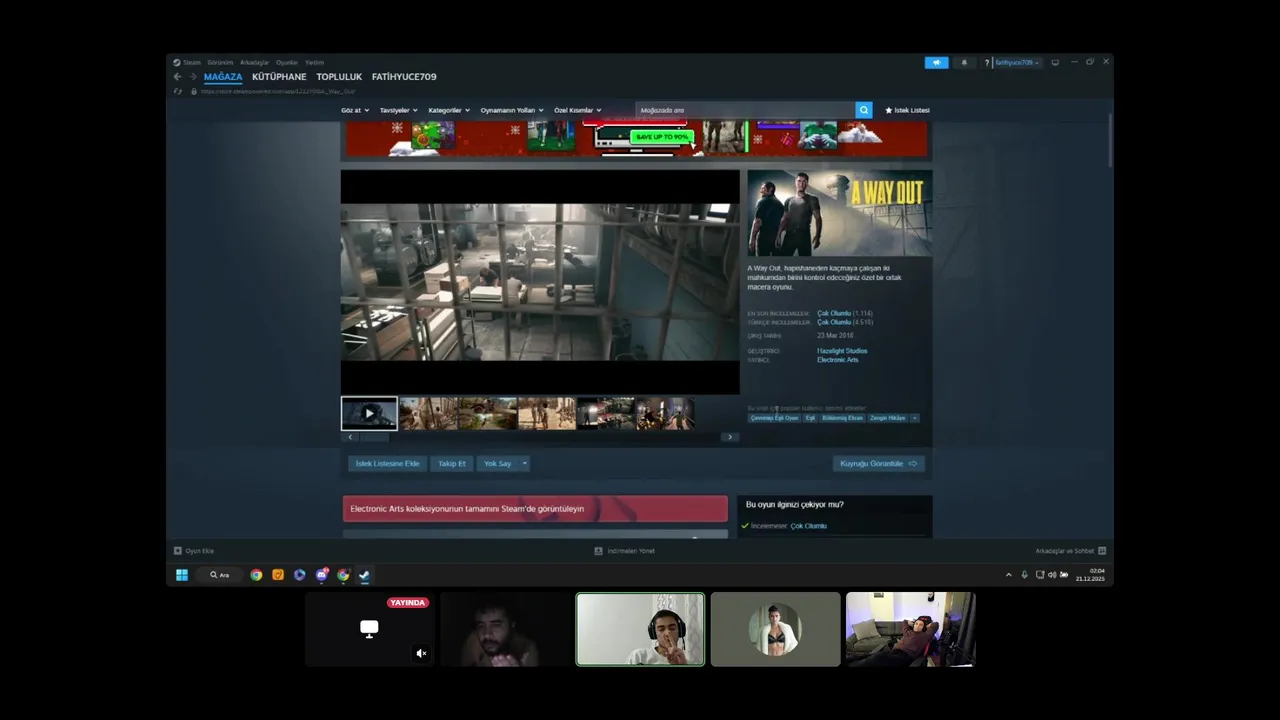The width and height of the screenshot is (1280, 720).
Task: Open the Windows Start menu
Action: tap(182, 575)
